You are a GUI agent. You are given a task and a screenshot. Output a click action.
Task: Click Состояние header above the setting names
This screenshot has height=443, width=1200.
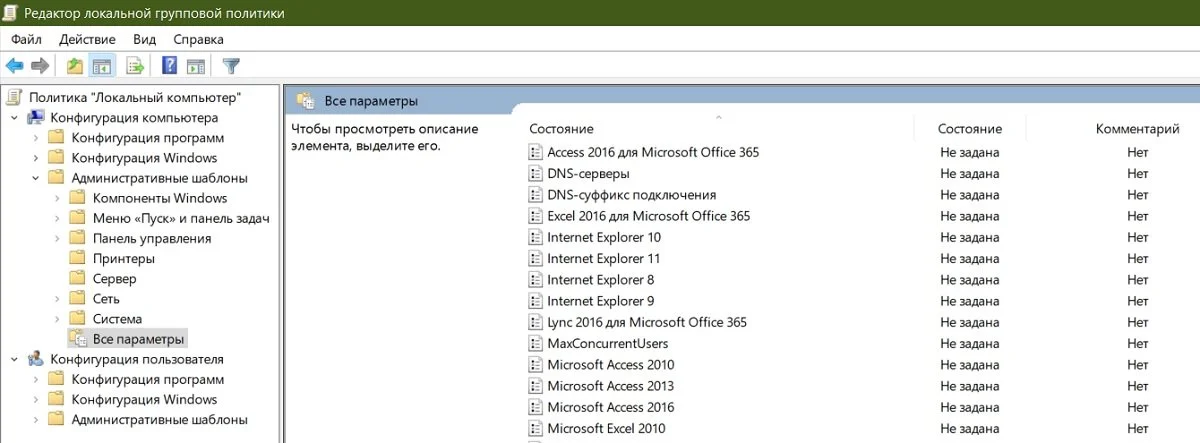561,129
